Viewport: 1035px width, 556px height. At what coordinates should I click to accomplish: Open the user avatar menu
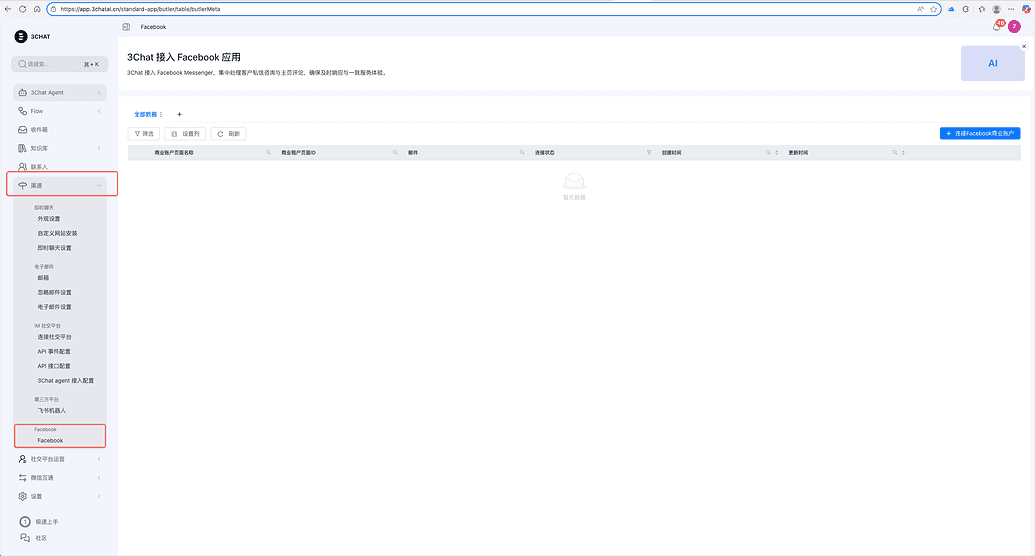tap(1015, 26)
